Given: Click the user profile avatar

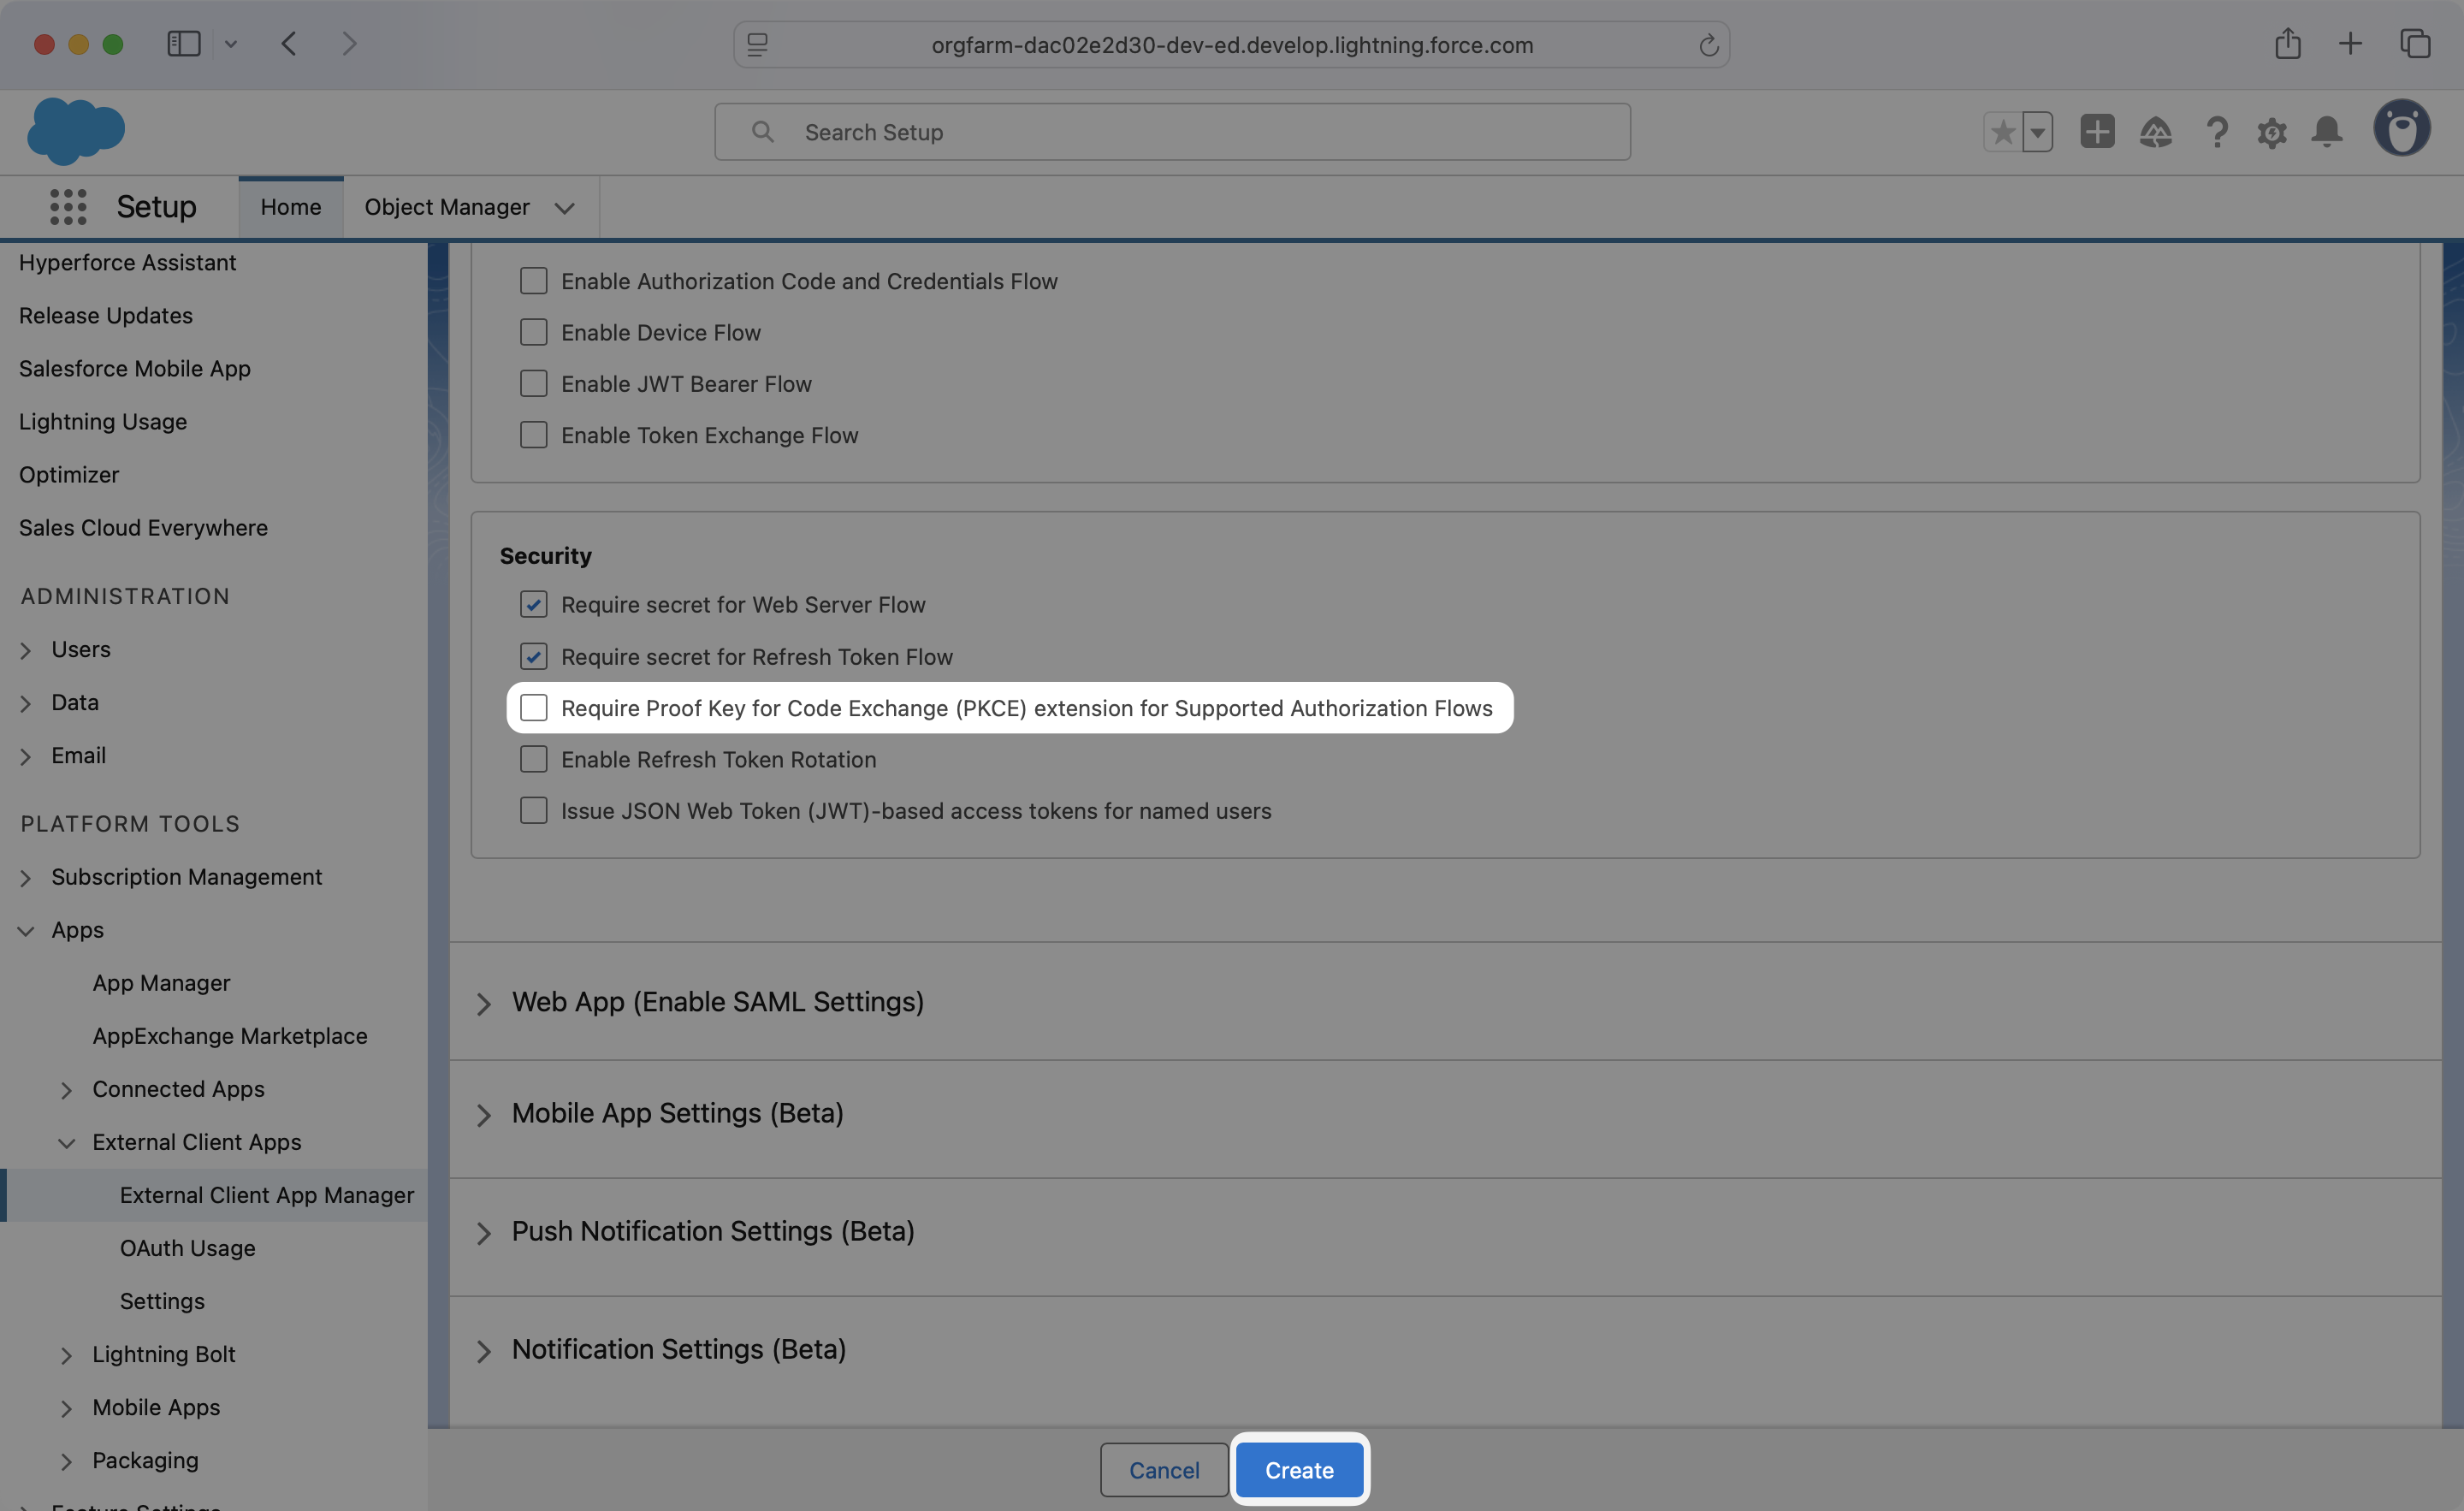Looking at the screenshot, I should [x=2401, y=129].
